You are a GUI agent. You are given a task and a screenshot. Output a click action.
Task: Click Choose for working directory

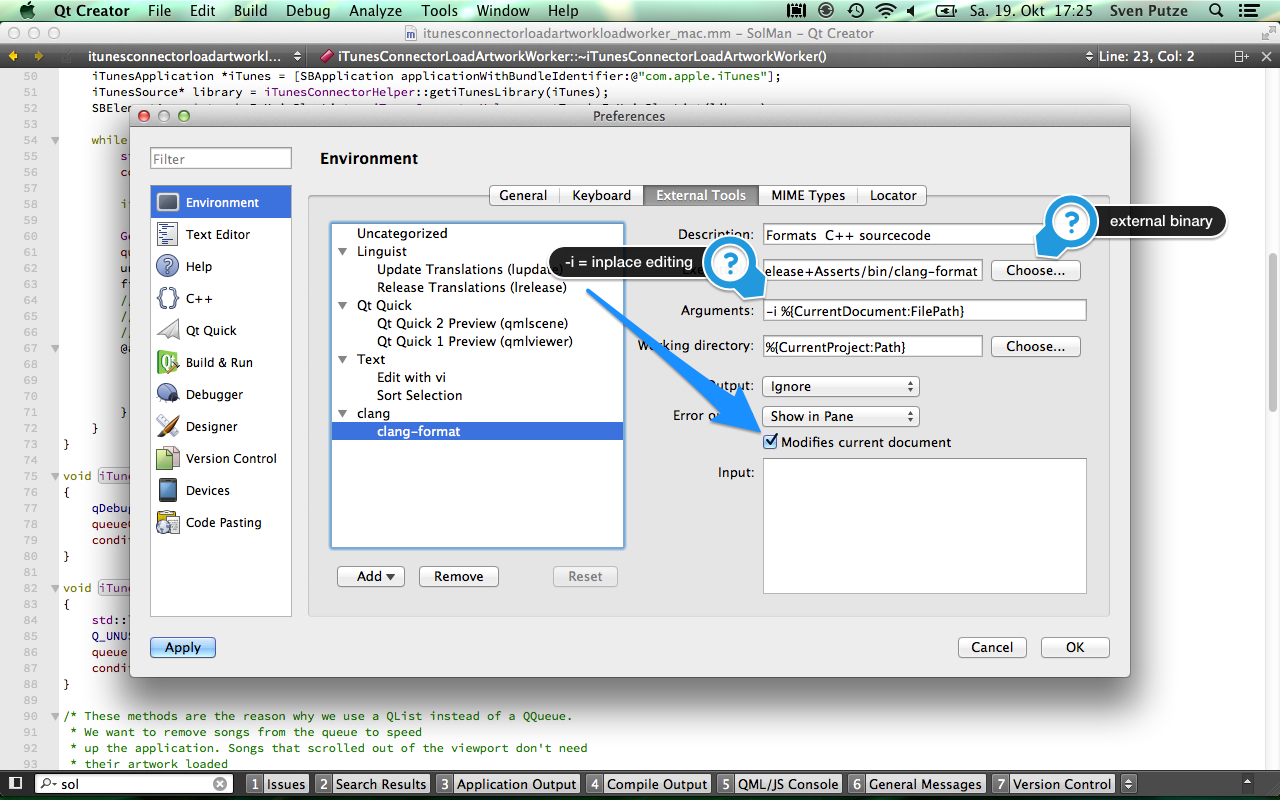coord(1036,346)
